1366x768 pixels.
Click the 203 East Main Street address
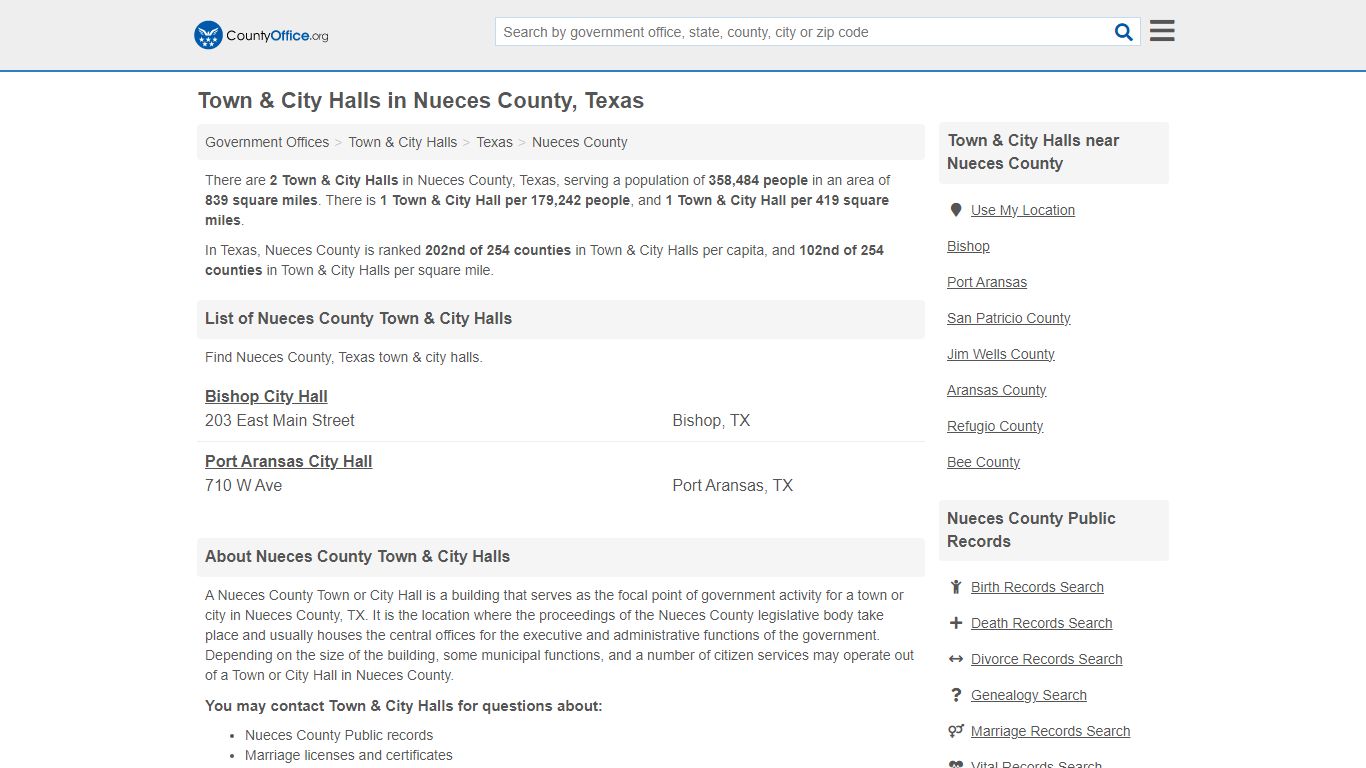point(280,421)
